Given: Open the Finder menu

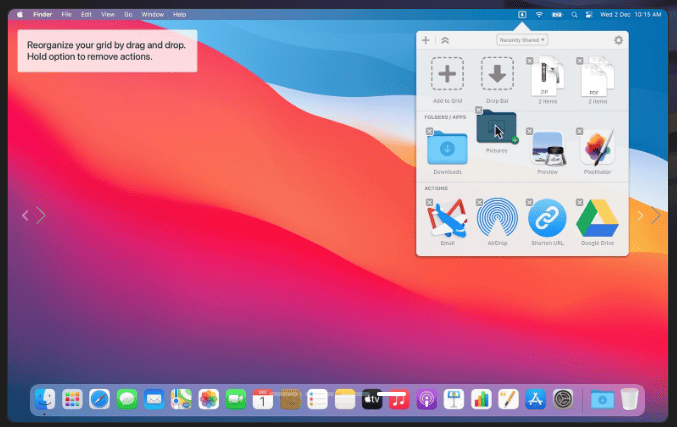Looking at the screenshot, I should (x=42, y=15).
